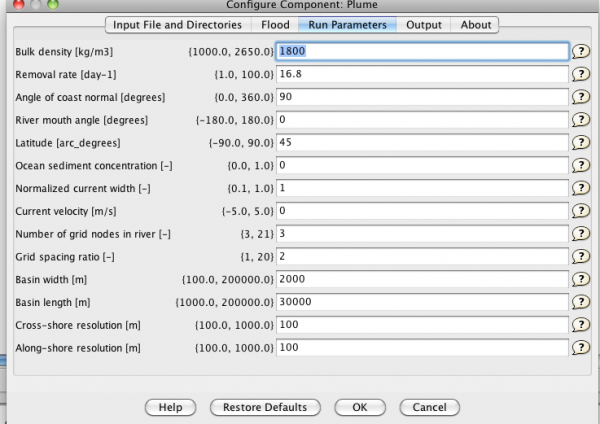Click help icon for Grid spacing ratio

[x=579, y=256]
